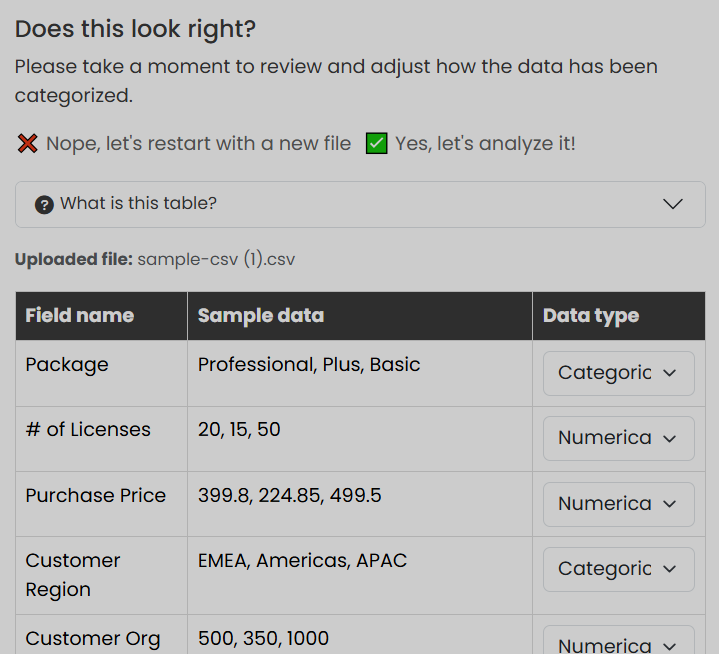Click the red X restart icon

coord(27,144)
